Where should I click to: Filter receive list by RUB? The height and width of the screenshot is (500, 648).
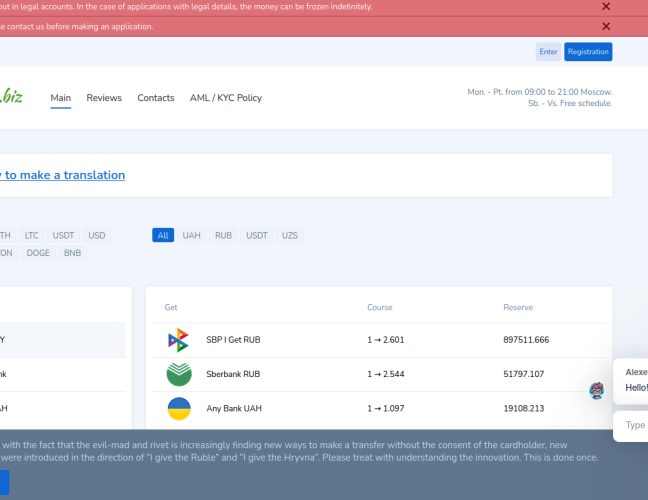(223, 235)
